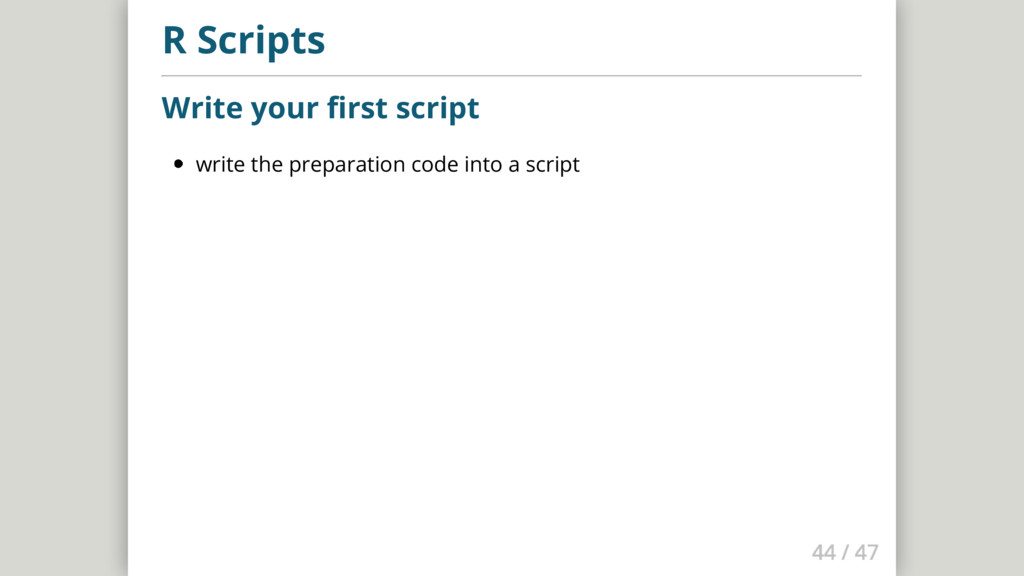Click the word "your" in the subheading
Viewport: 1024px width, 576px height.
click(287, 108)
